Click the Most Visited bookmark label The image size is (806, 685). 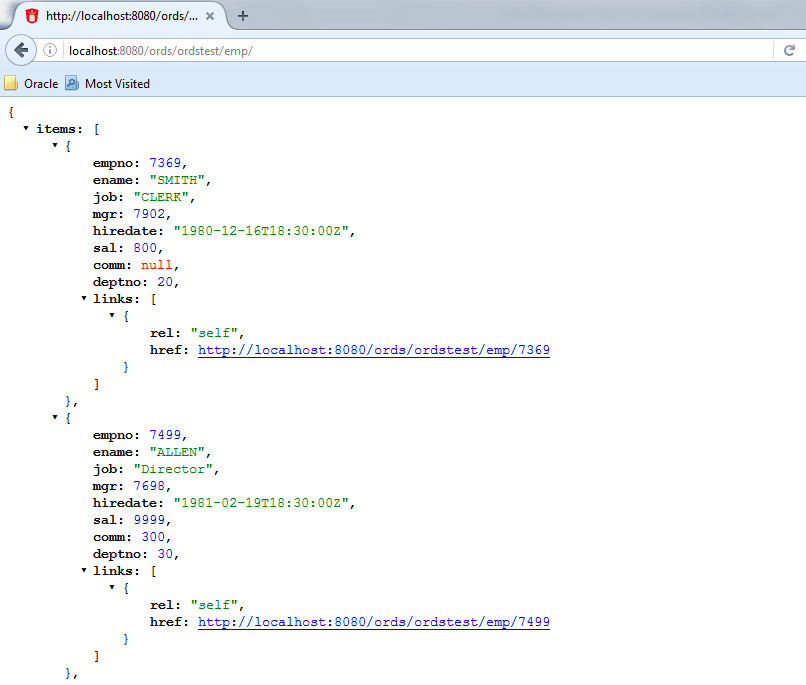point(117,84)
